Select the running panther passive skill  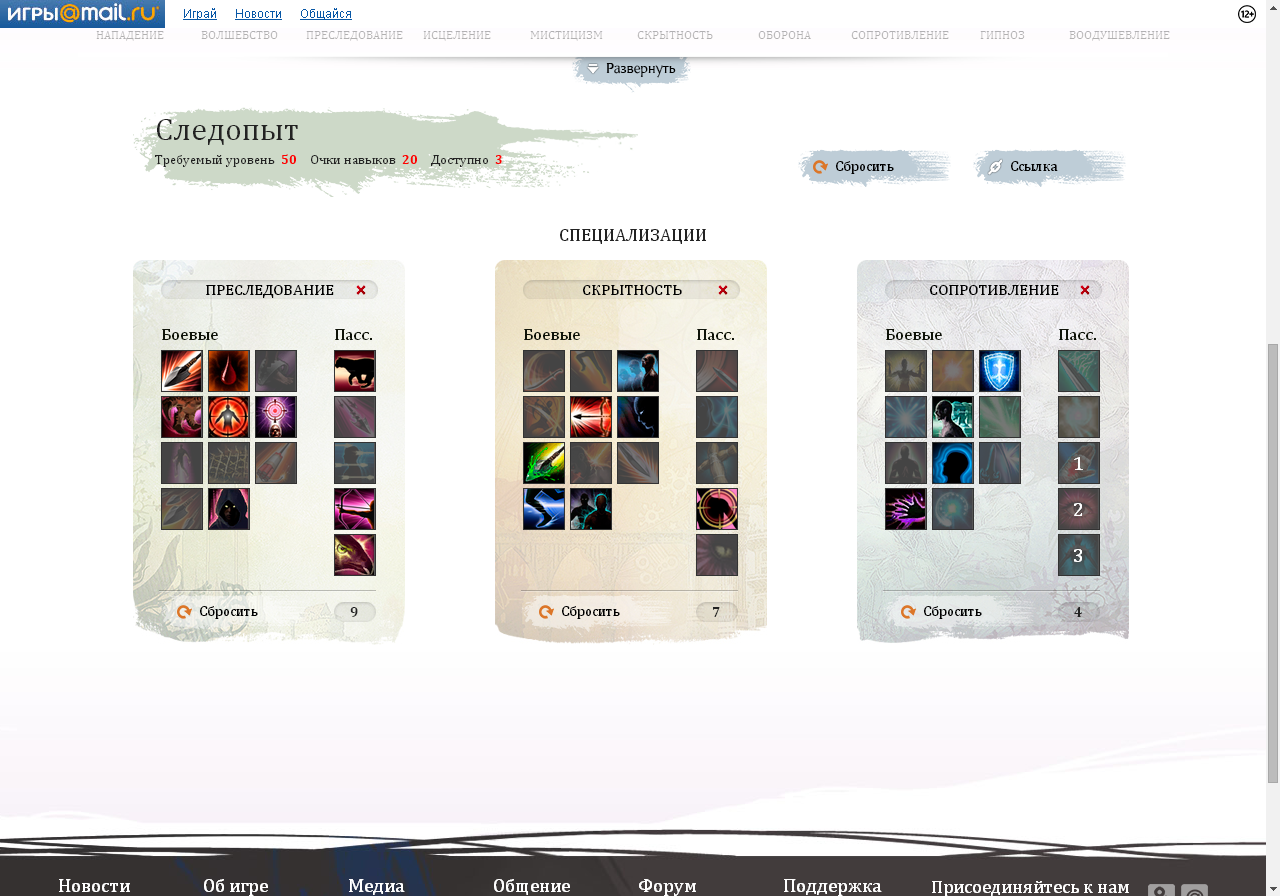355,371
